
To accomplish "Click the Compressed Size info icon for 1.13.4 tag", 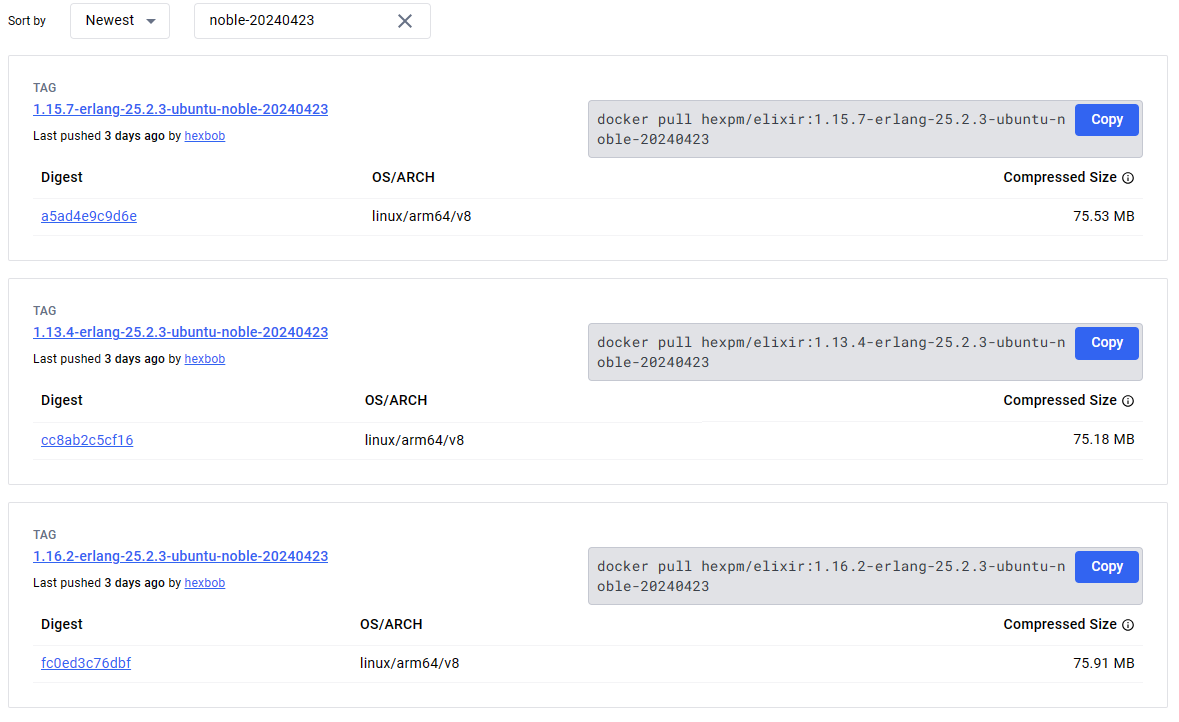I will [1128, 400].
